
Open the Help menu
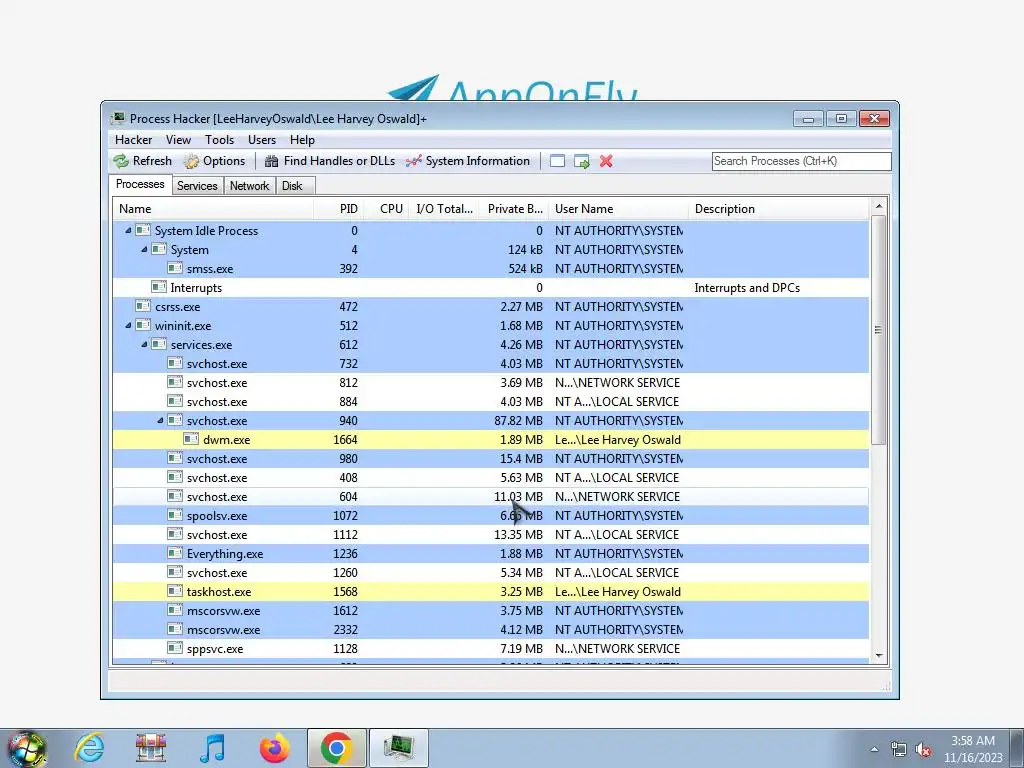click(302, 140)
